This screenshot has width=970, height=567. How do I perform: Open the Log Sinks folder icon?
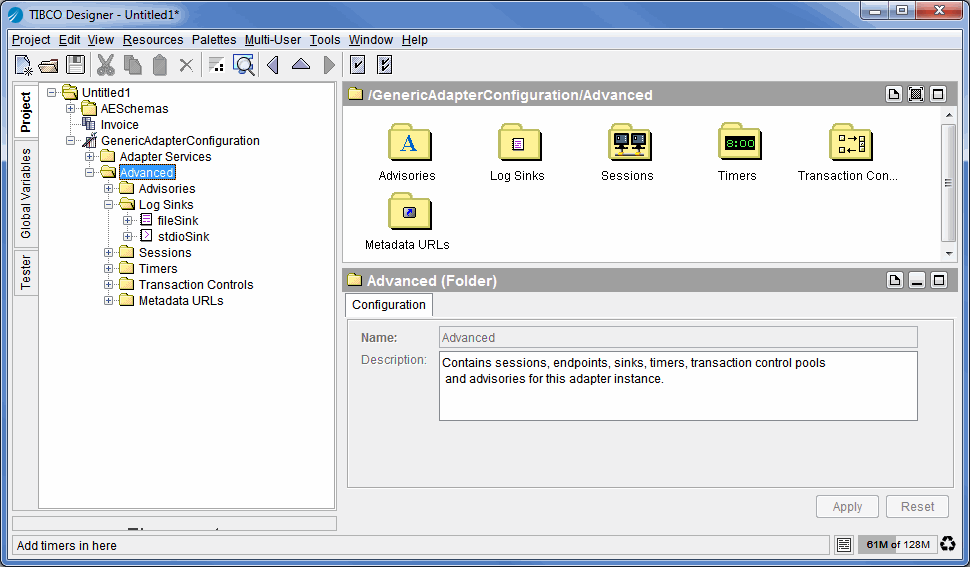click(517, 143)
